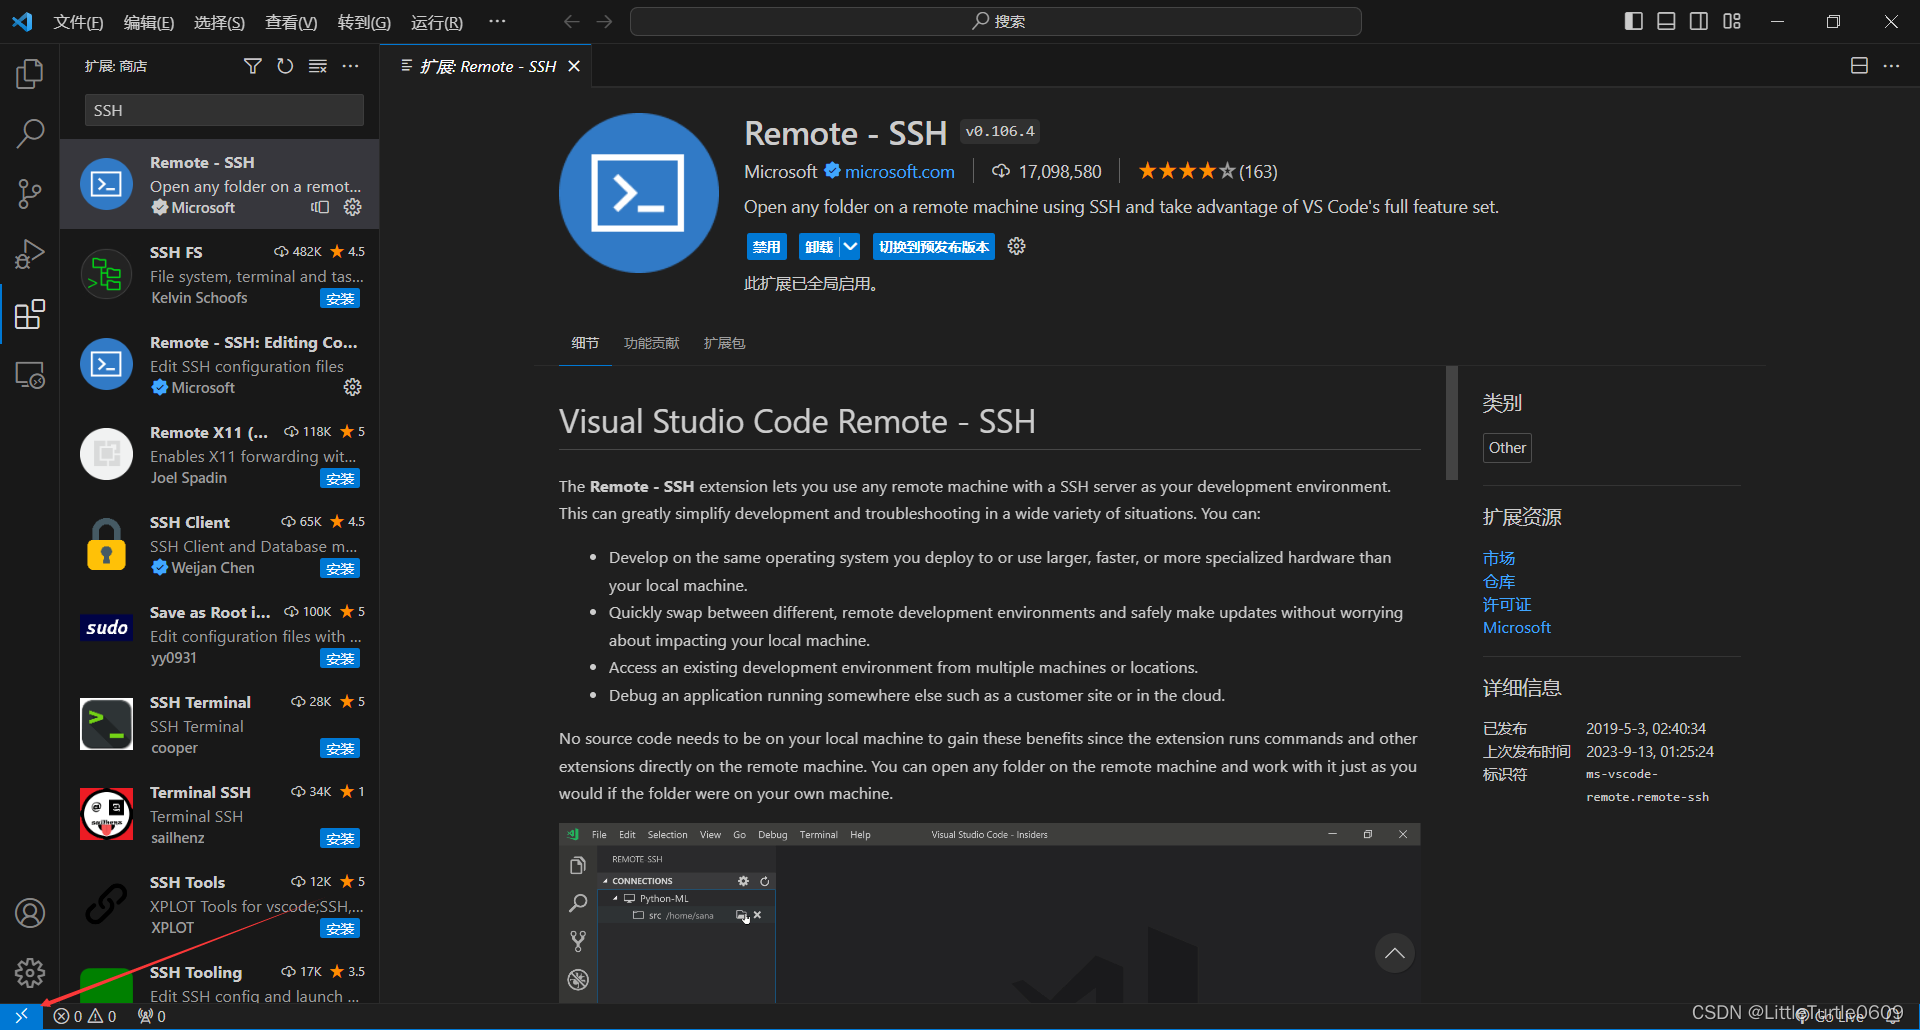Close the Remote - SSH extension tab

pyautogui.click(x=574, y=66)
